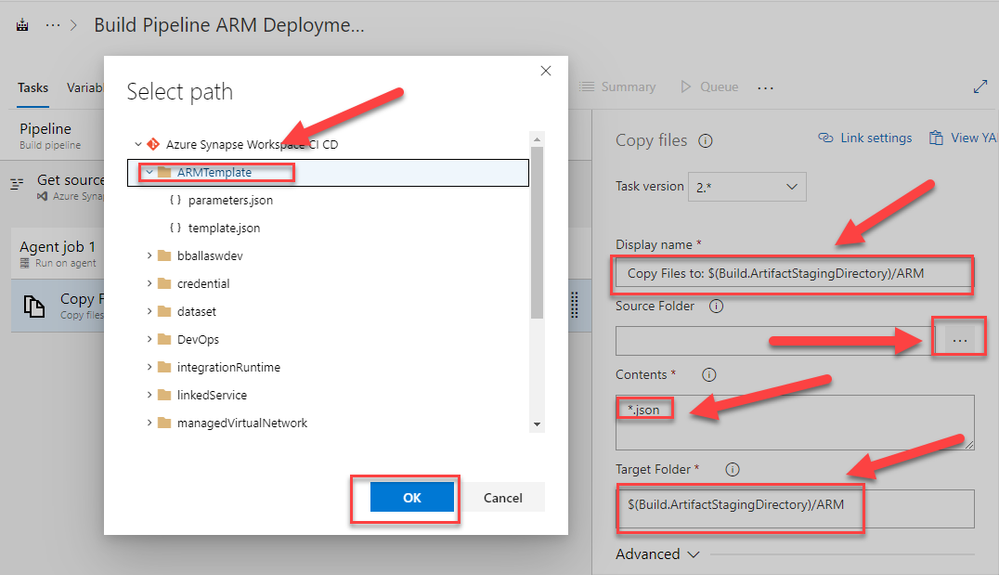This screenshot has width=999, height=575.
Task: Click the Get sources list icon
Action: (x=17, y=185)
